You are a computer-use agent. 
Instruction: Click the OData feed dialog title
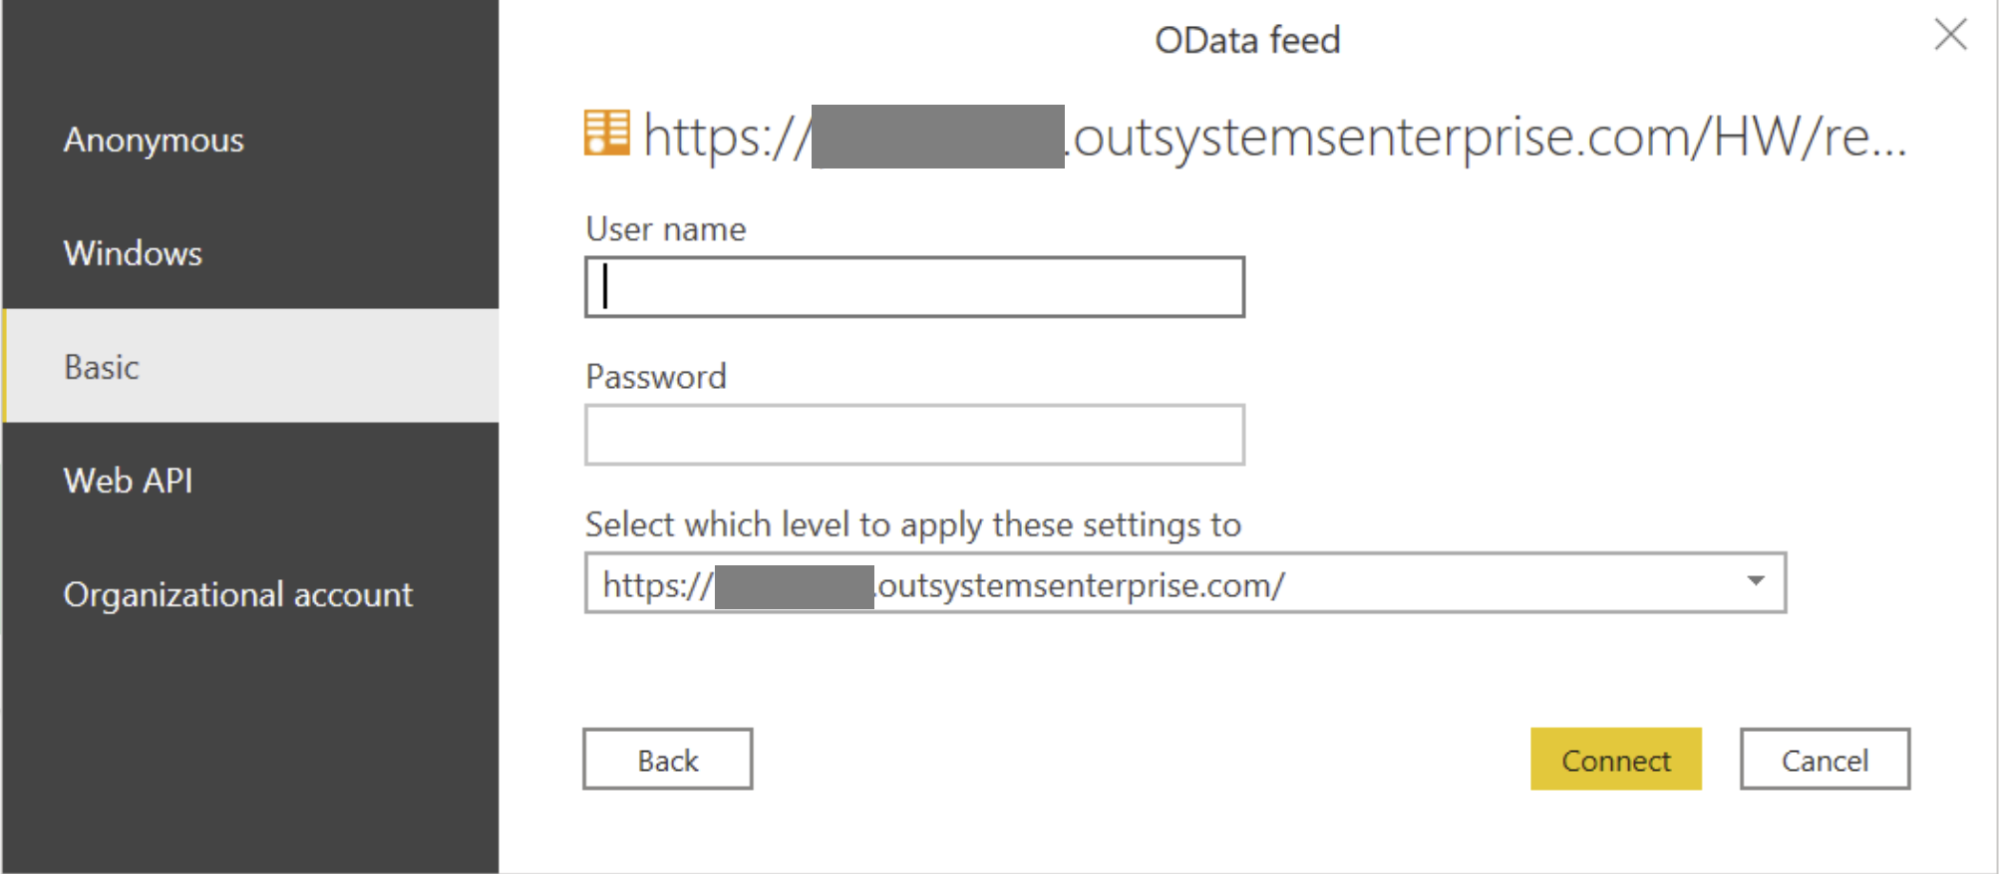click(1247, 40)
